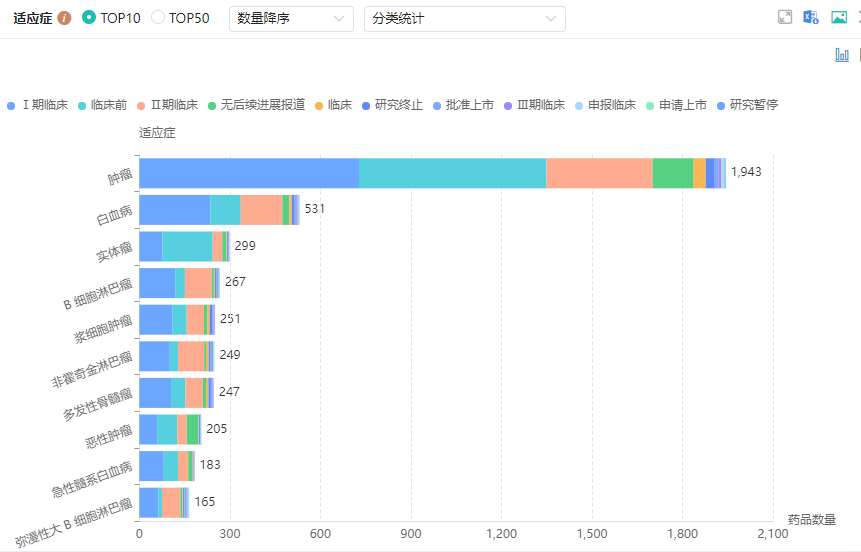Click the 肿瘤 bar's blue Ⅰ期临床 segment

(248, 173)
